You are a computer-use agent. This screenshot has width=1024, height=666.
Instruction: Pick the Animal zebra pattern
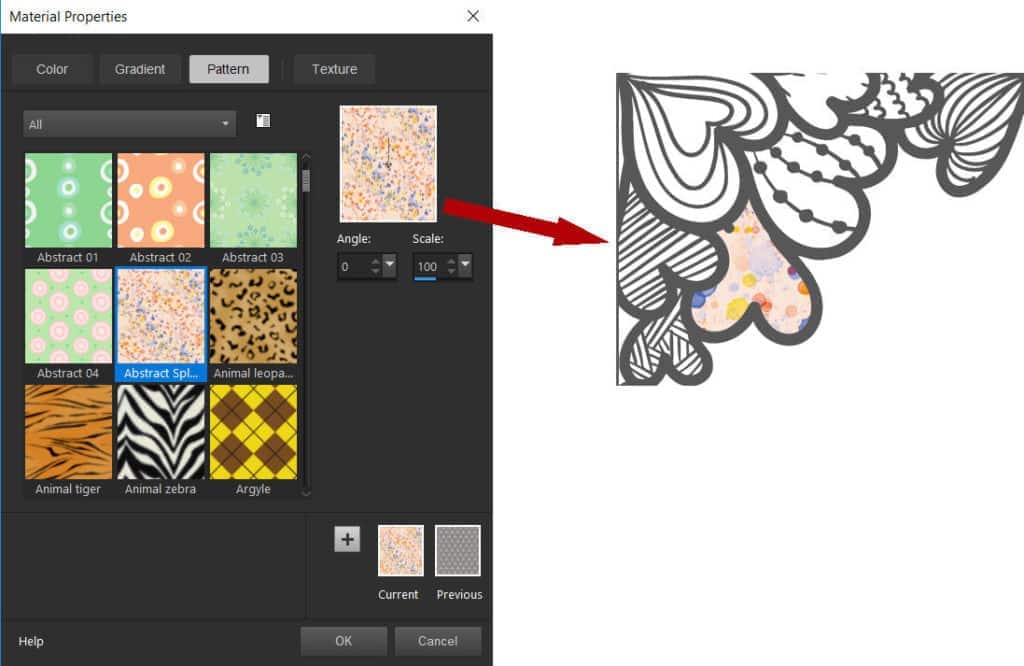(x=160, y=432)
